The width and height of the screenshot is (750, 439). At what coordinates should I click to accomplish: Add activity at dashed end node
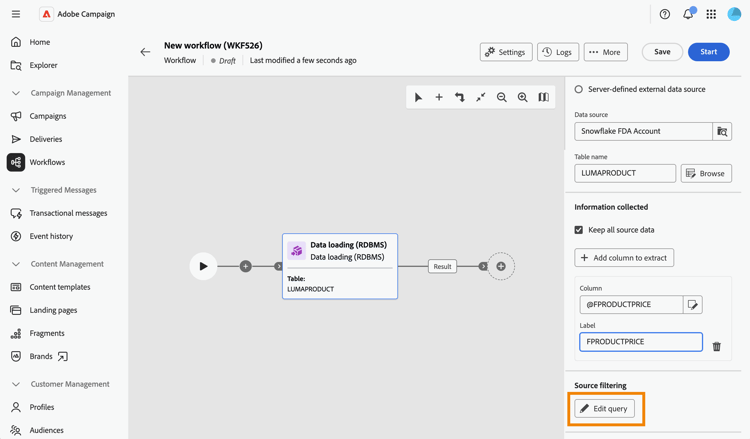pyautogui.click(x=501, y=266)
